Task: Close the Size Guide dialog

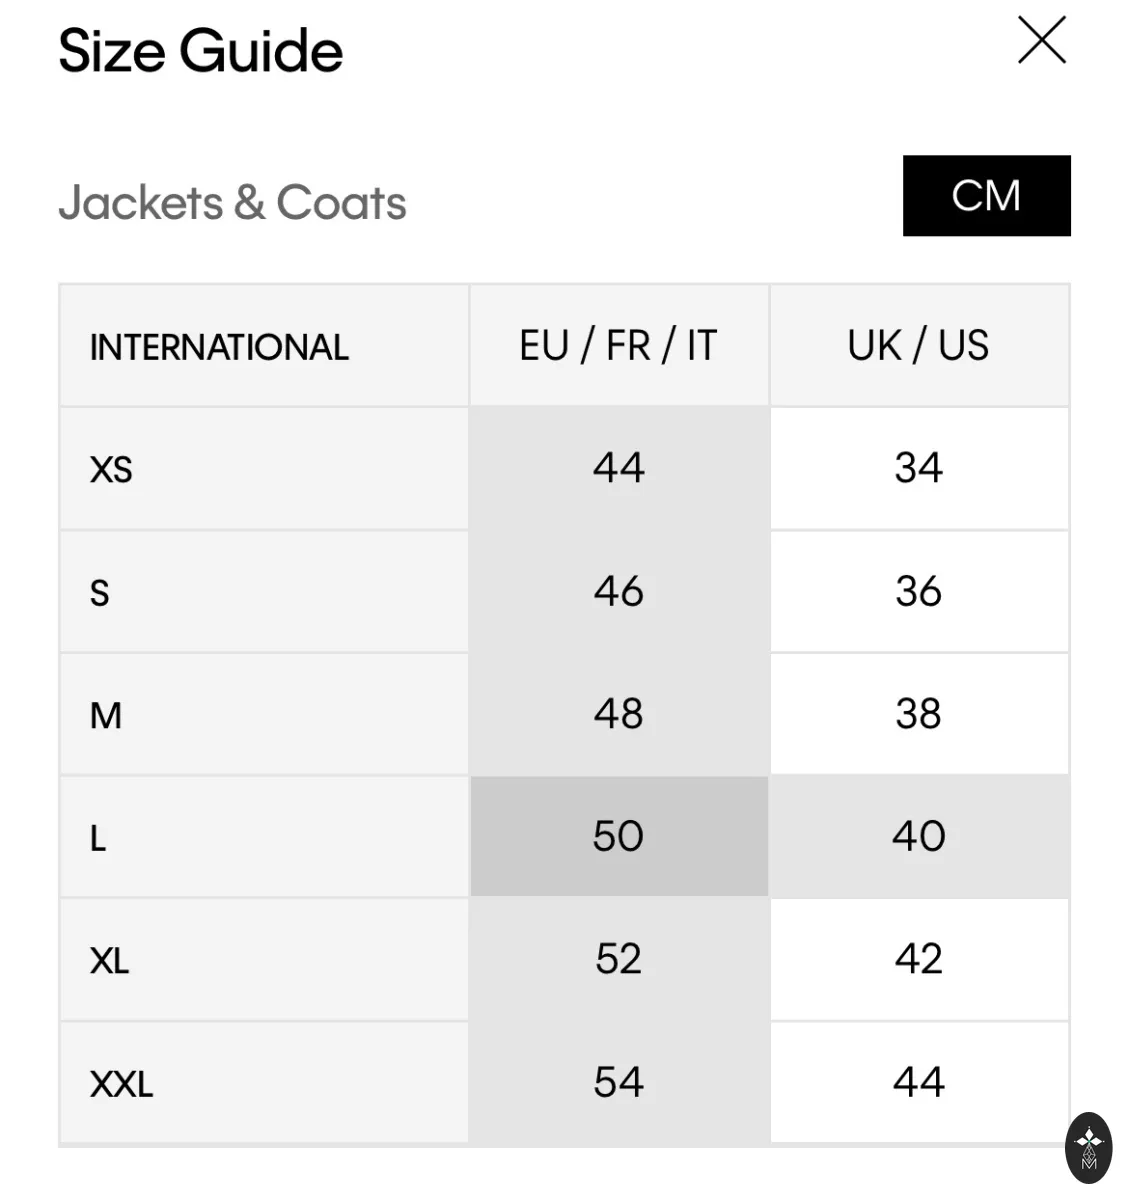Action: [1042, 41]
